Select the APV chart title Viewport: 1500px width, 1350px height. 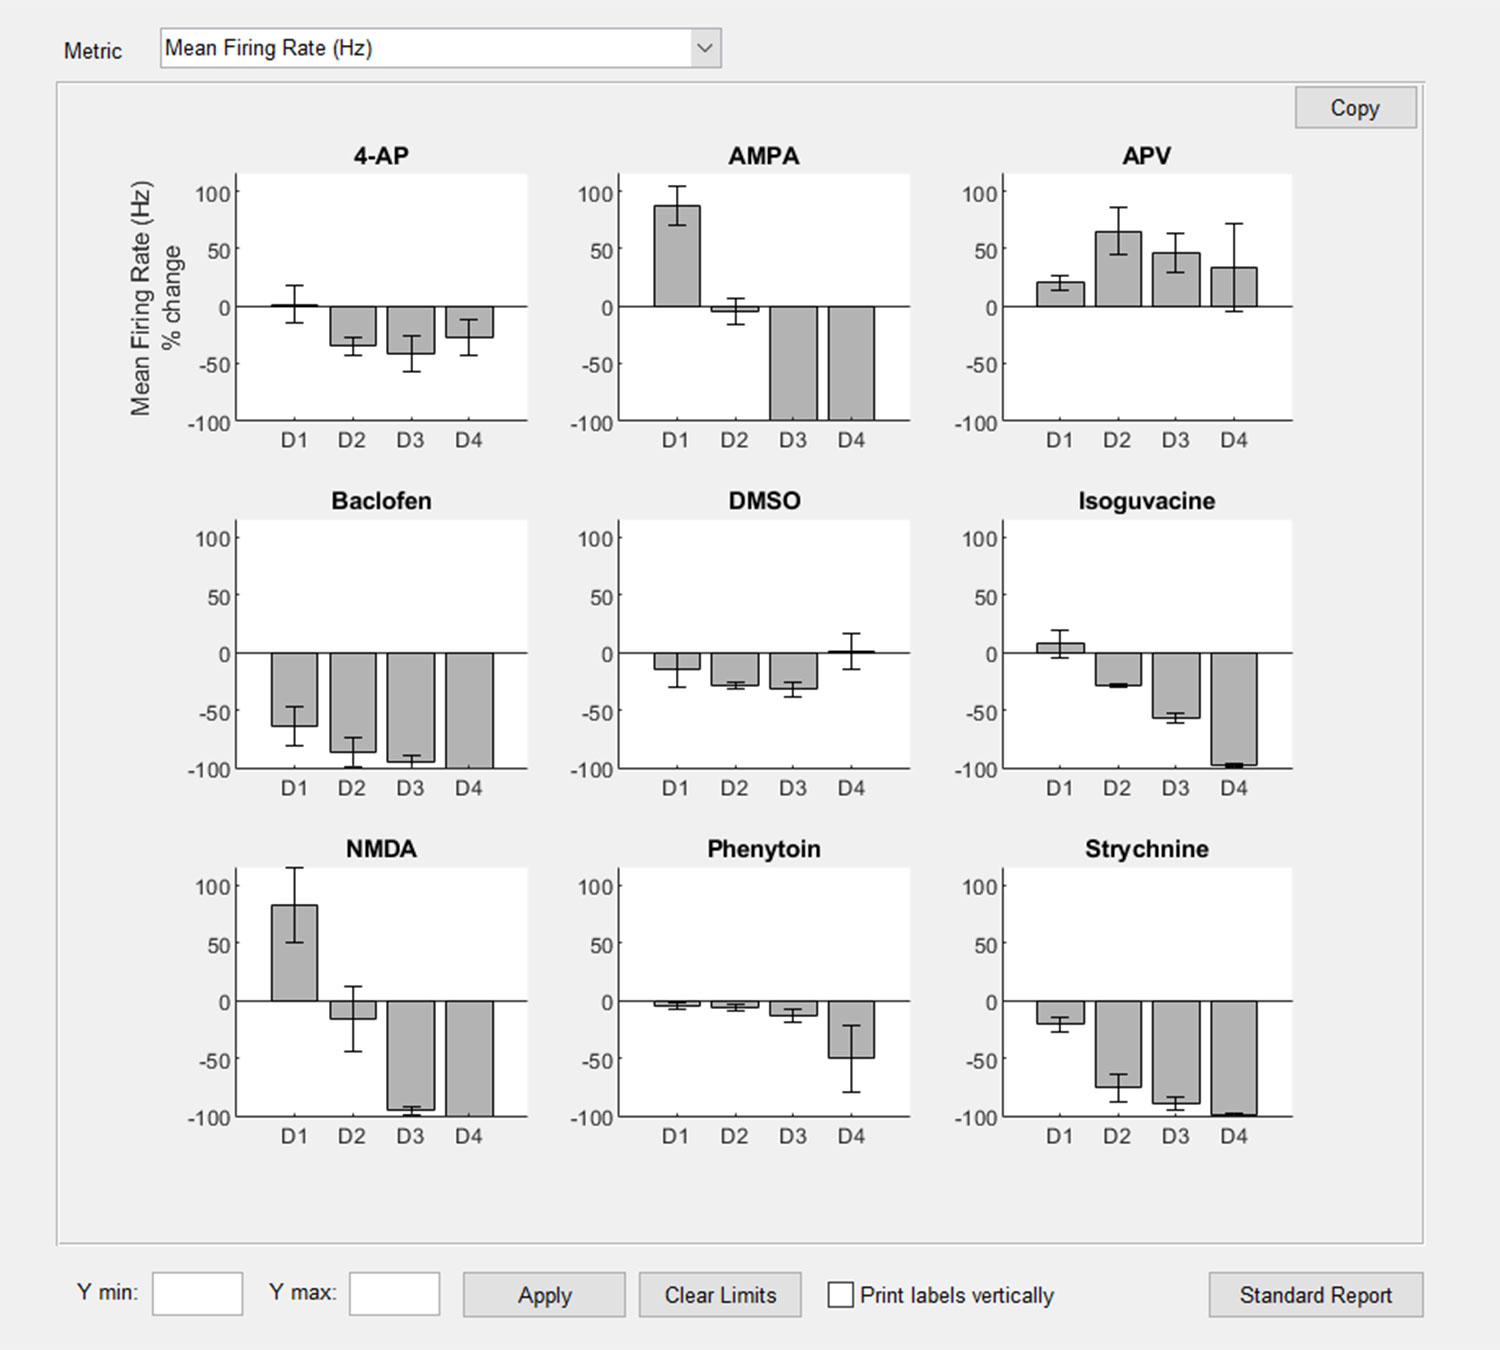(1147, 156)
